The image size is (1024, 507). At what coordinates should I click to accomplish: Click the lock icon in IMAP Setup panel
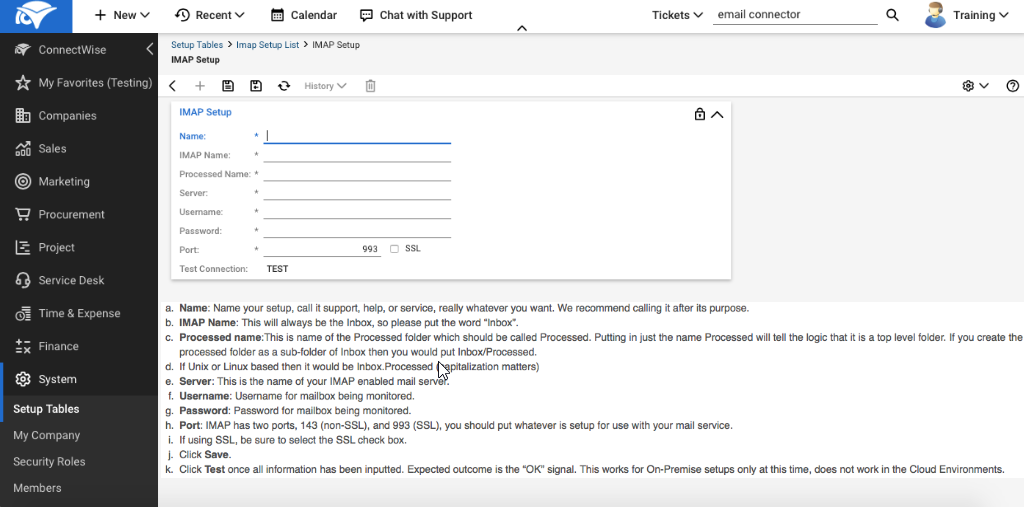(699, 114)
